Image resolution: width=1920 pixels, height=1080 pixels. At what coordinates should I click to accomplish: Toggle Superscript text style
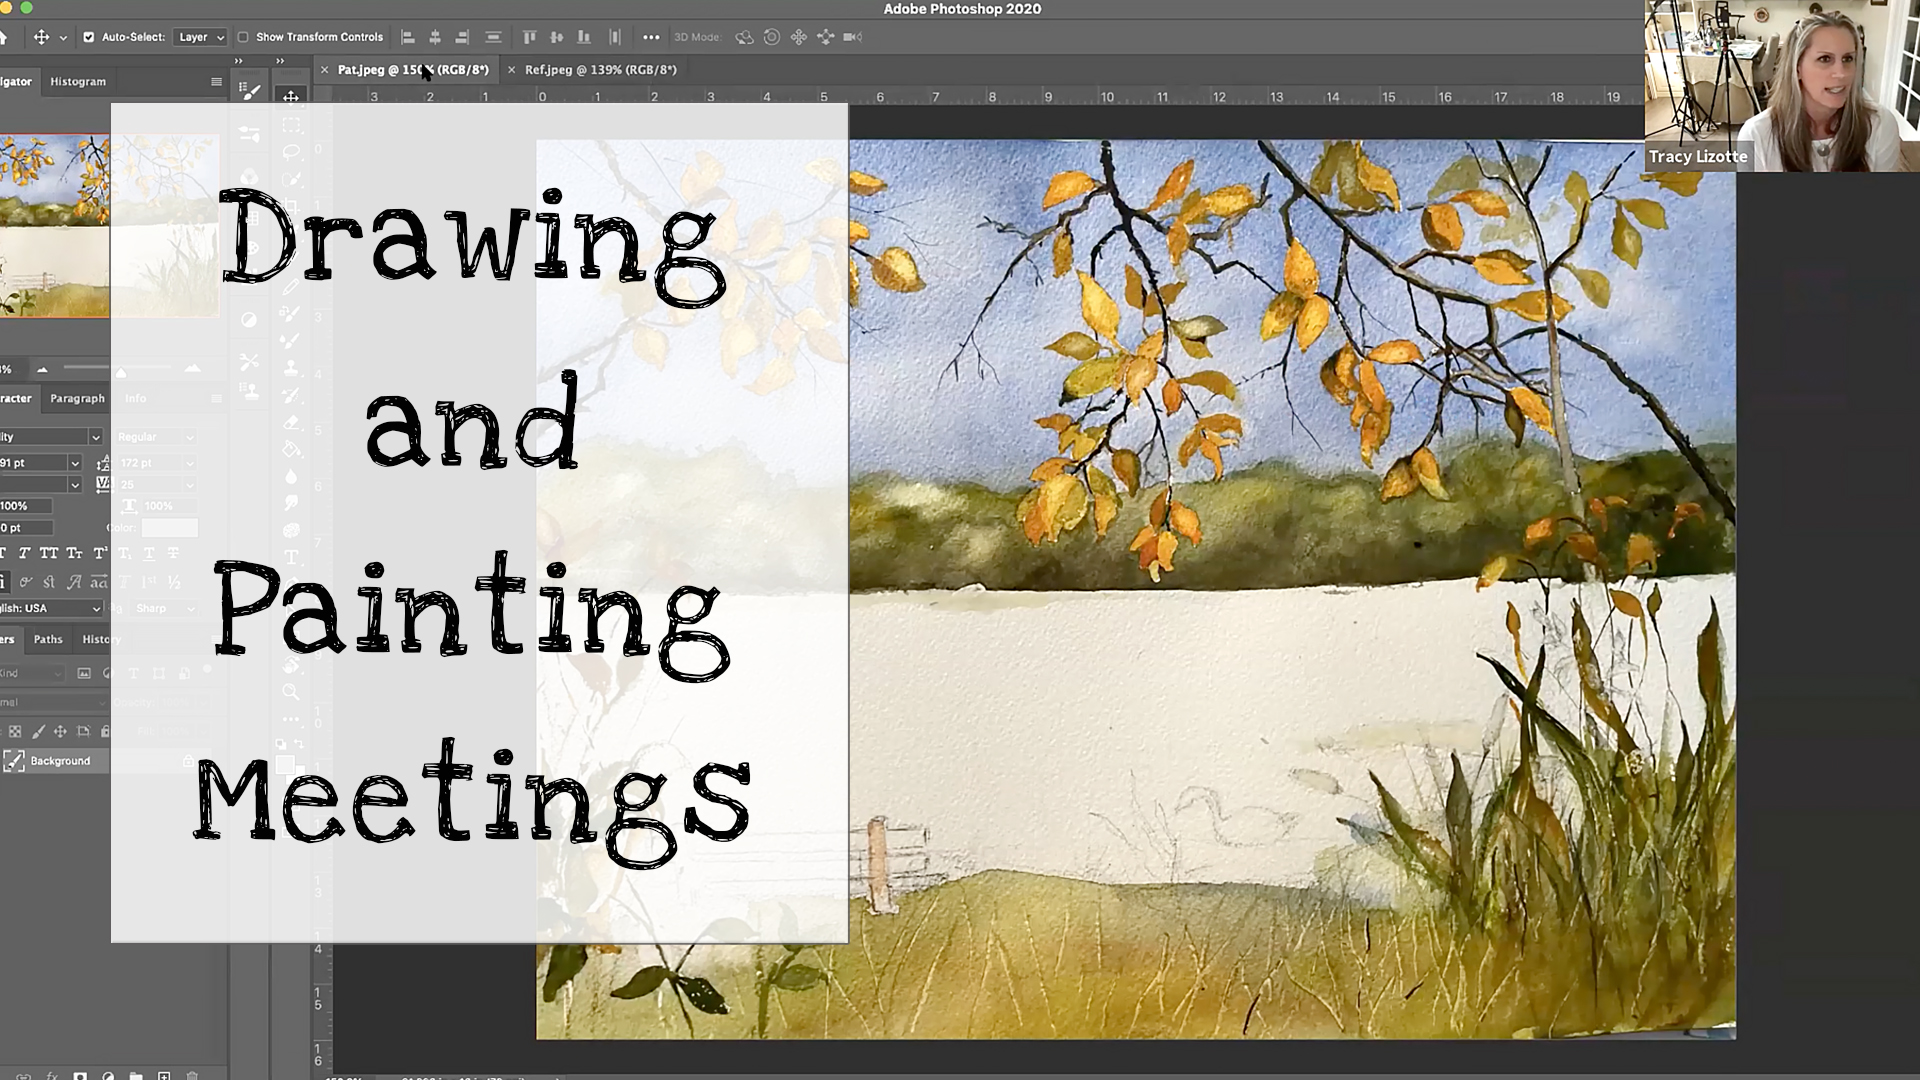tap(100, 553)
